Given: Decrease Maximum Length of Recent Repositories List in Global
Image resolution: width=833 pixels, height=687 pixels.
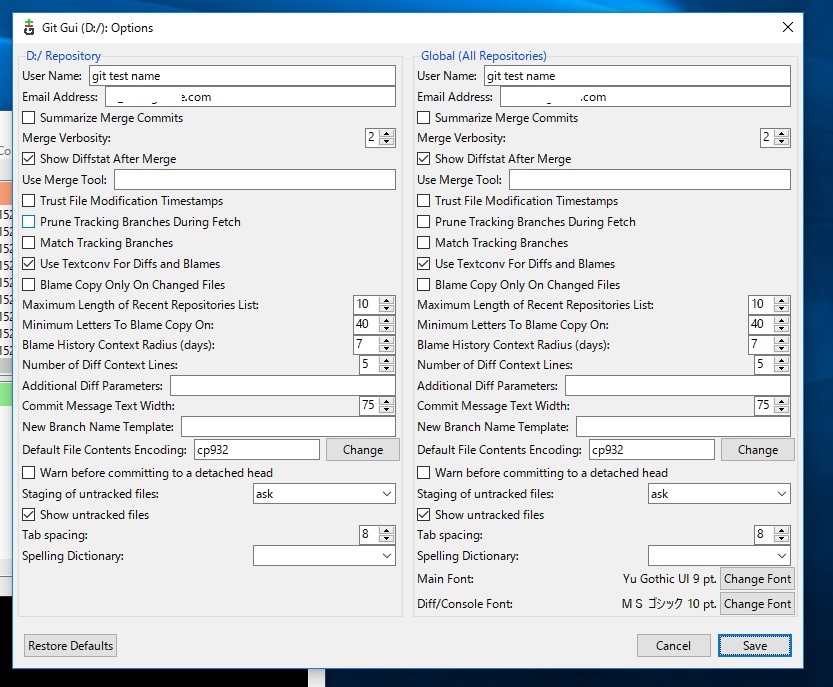Looking at the screenshot, I should (x=781, y=309).
